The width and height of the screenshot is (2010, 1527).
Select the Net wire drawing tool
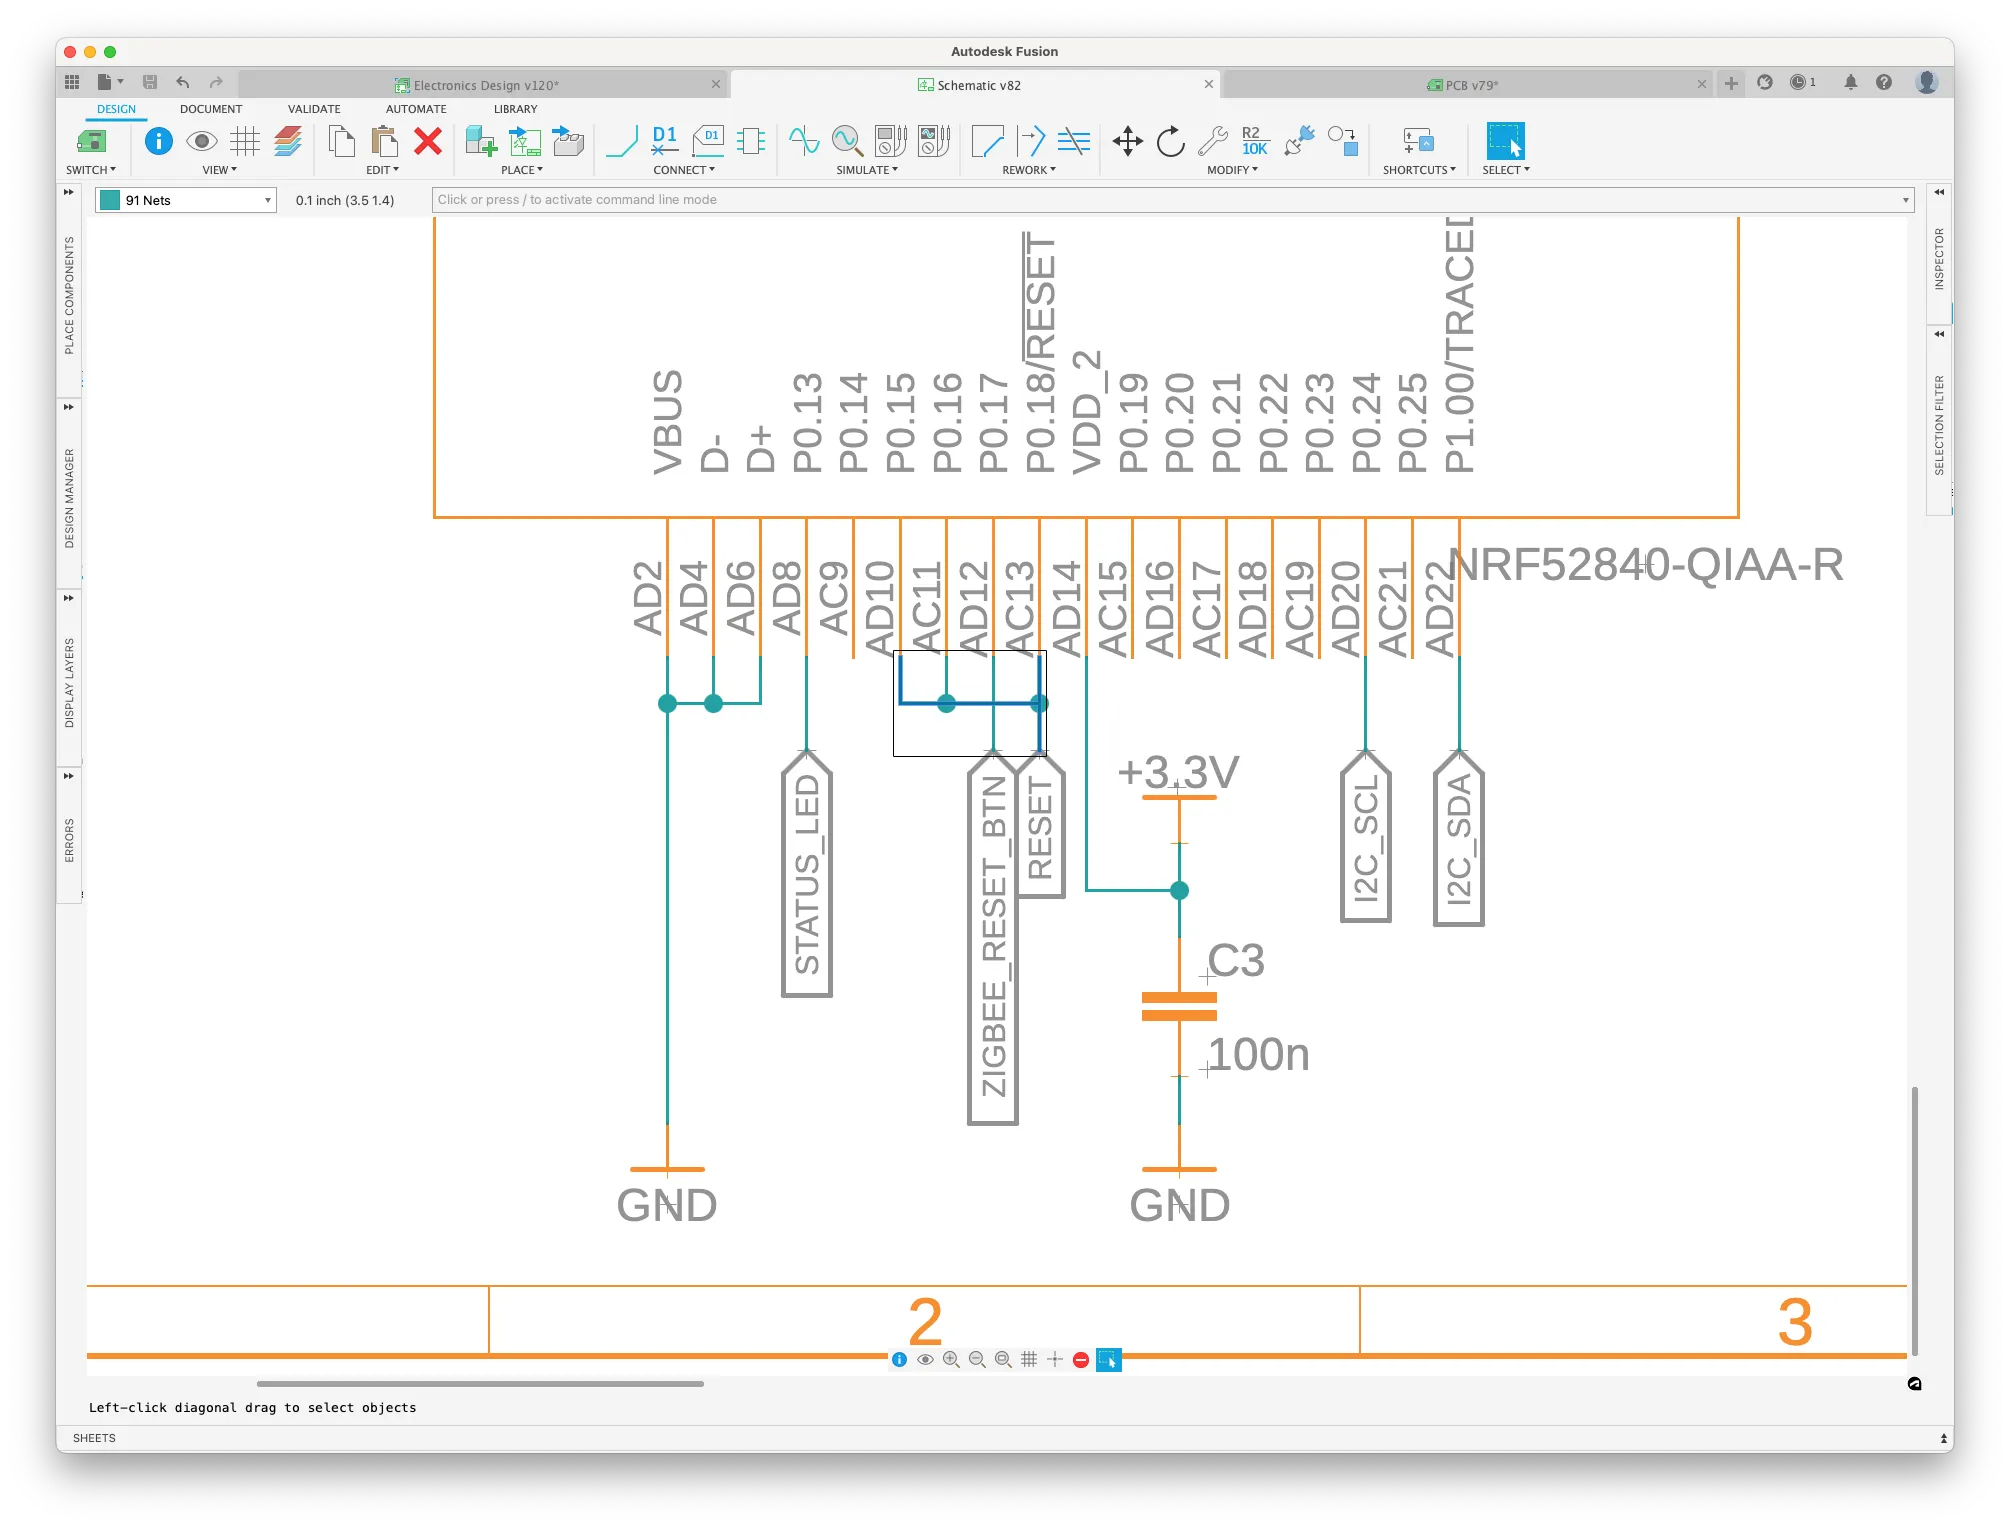click(621, 141)
